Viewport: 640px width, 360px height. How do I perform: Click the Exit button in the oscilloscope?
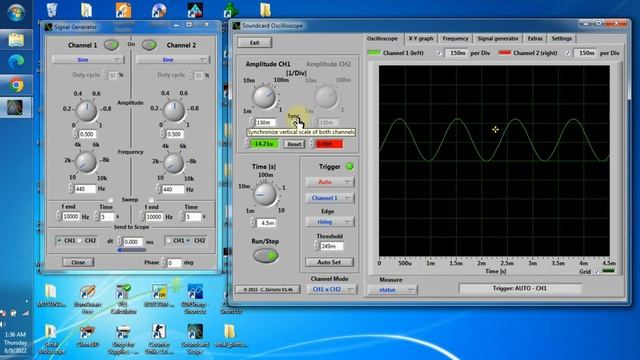(255, 43)
